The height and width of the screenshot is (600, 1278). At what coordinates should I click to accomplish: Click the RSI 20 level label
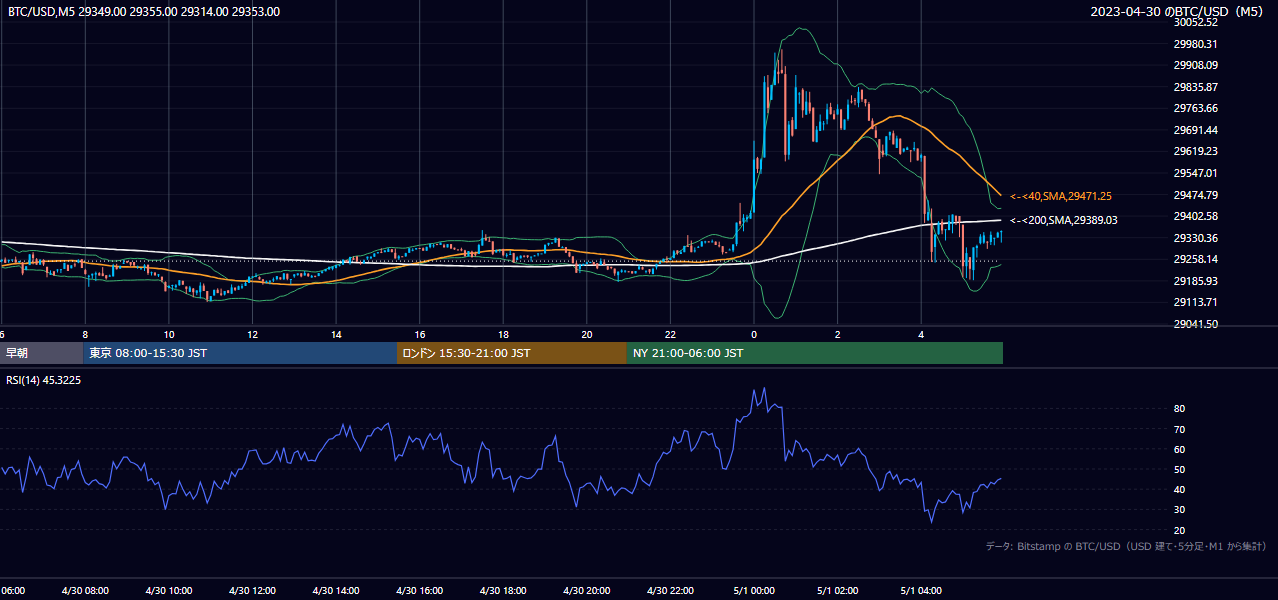click(x=1179, y=530)
